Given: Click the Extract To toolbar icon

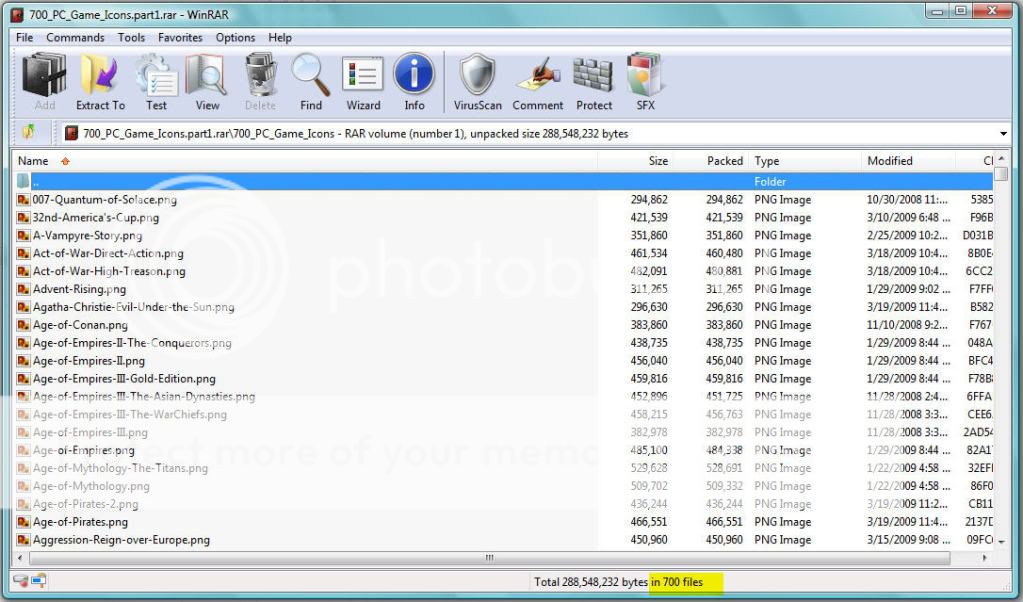Looking at the screenshot, I should click(100, 82).
